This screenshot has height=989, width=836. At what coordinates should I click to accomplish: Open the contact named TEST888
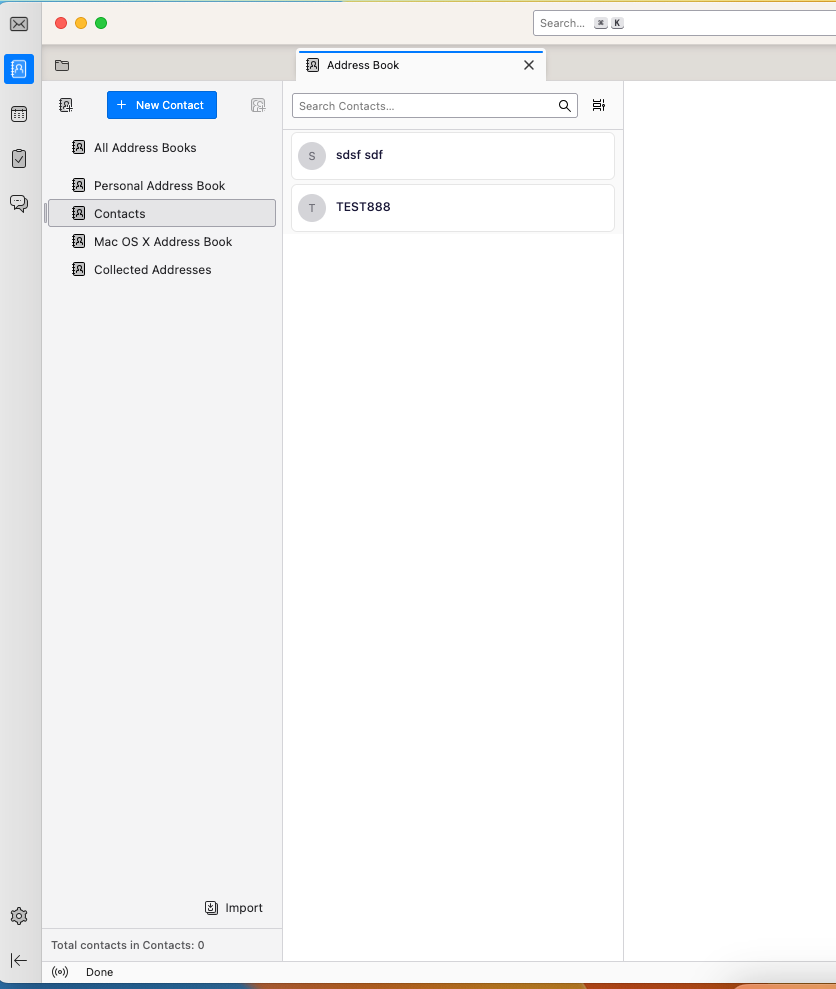coord(452,207)
